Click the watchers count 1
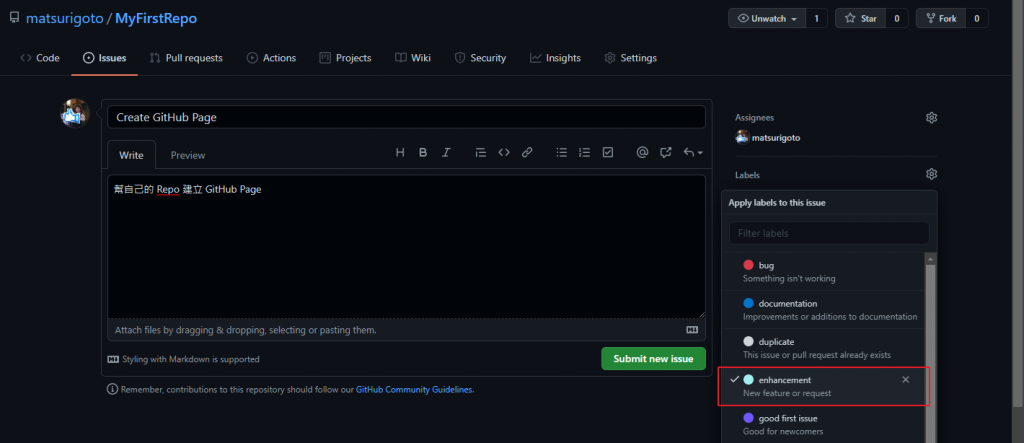 tap(816, 18)
